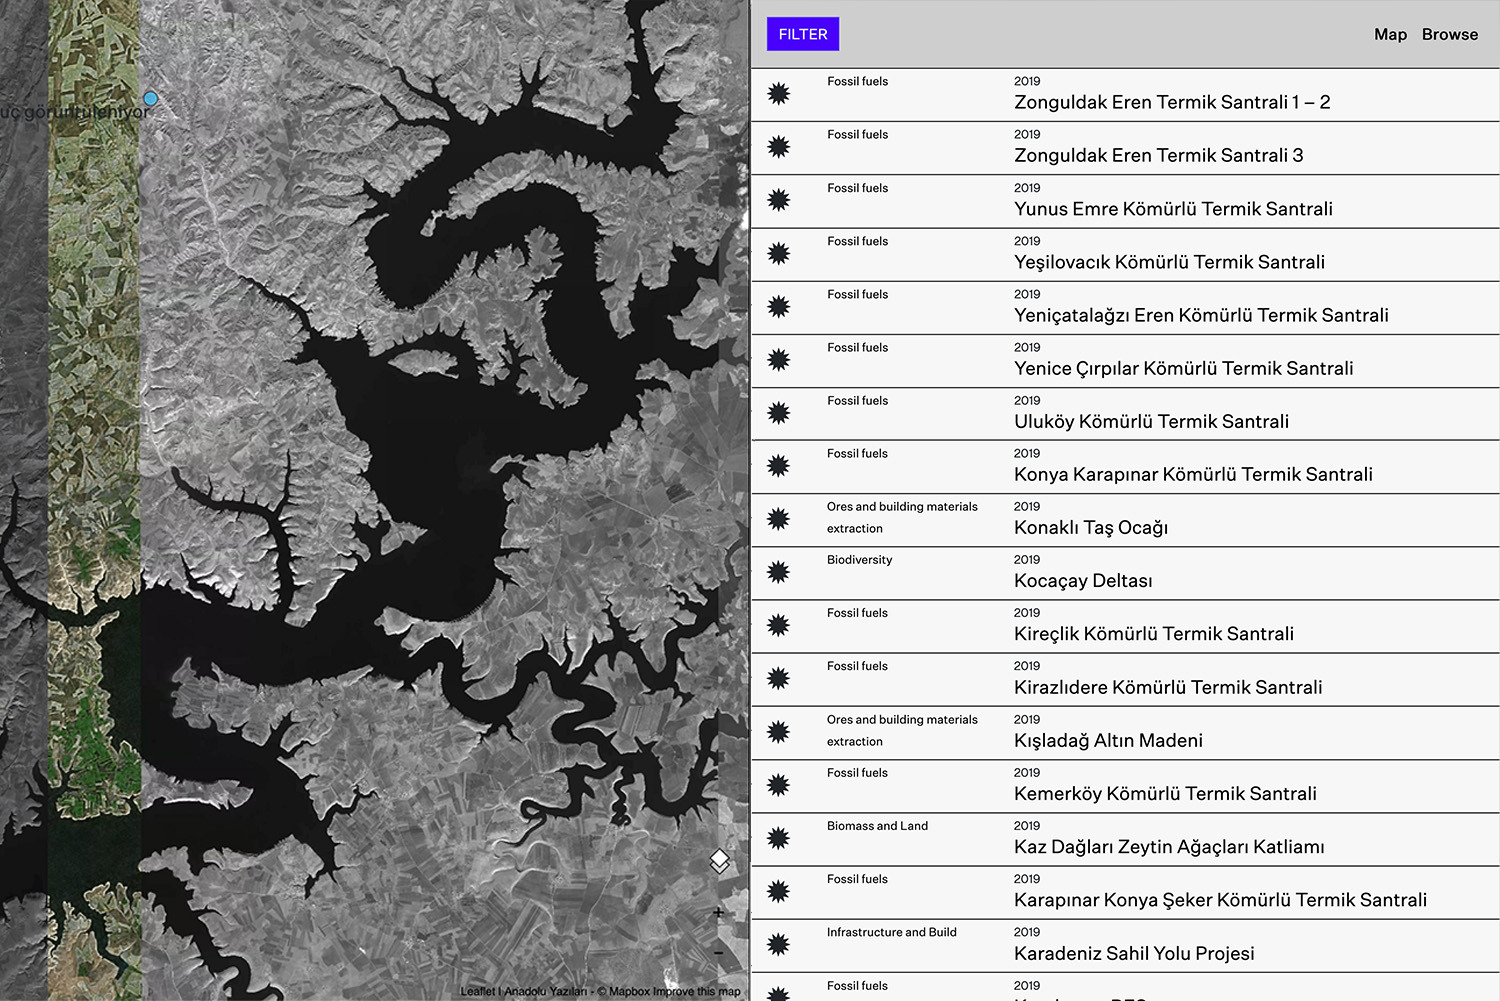Image resolution: width=1500 pixels, height=1001 pixels.
Task: Zoom in using the plus button
Action: pos(718,913)
